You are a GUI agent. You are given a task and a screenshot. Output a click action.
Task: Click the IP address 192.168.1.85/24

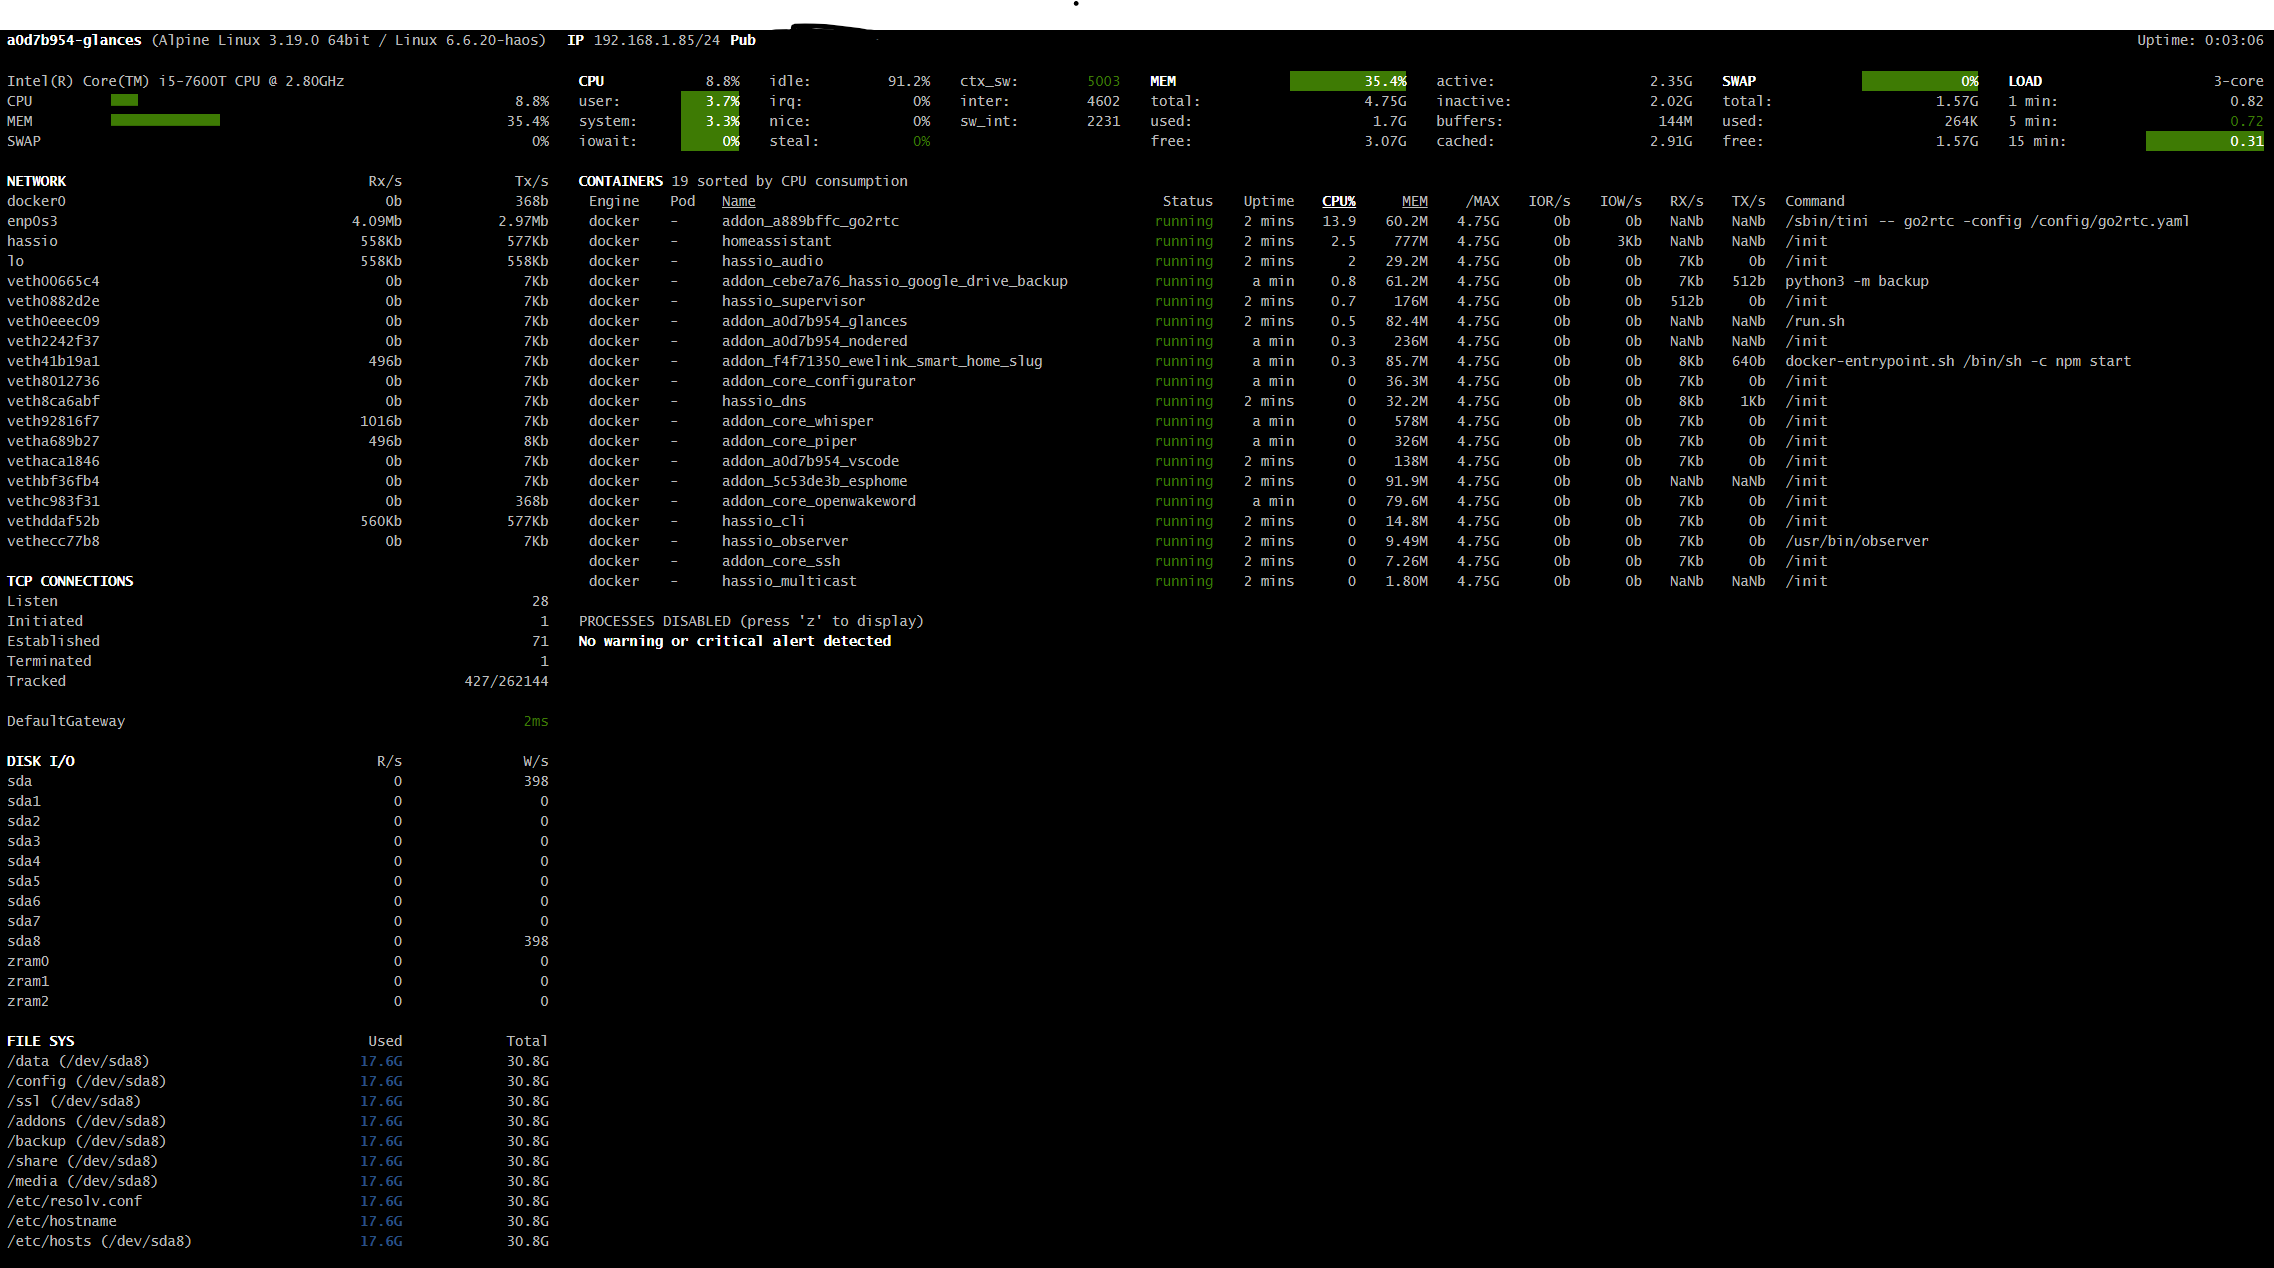pos(656,40)
